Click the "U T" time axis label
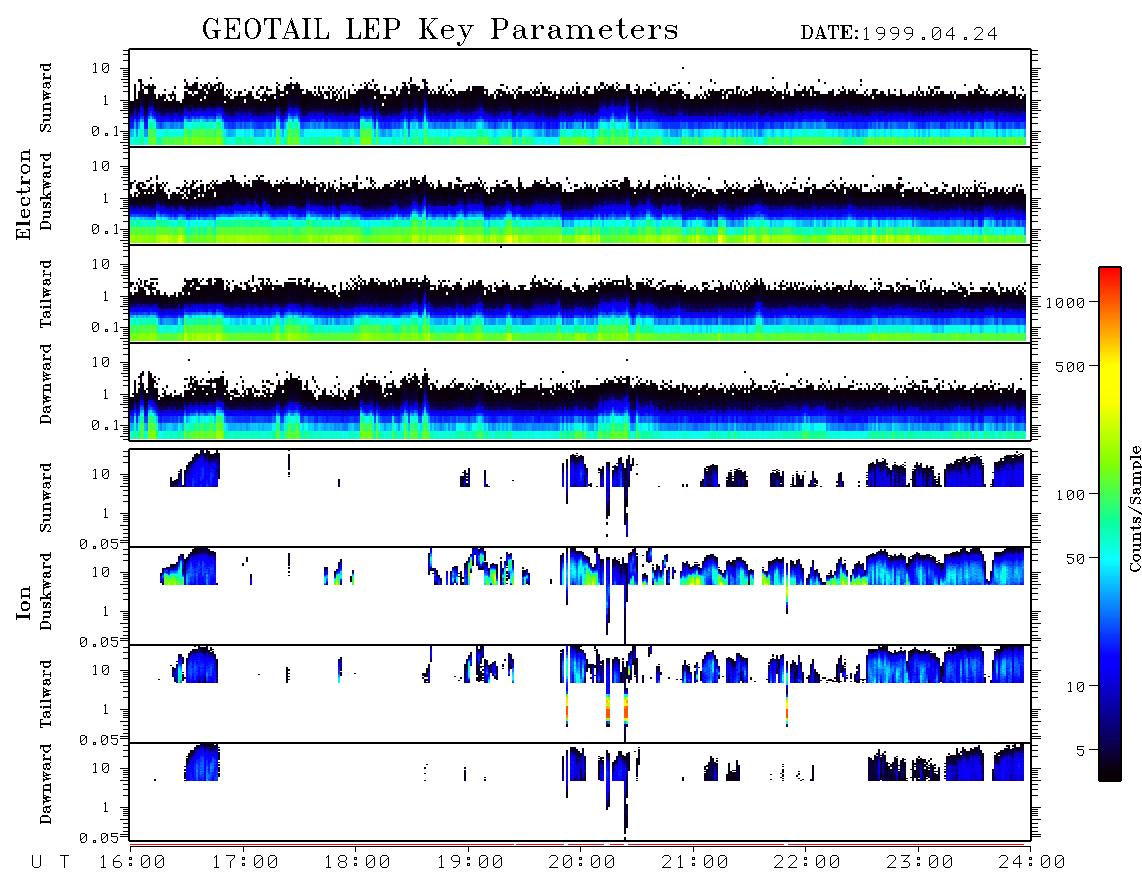The height and width of the screenshot is (880, 1142). pos(50,863)
